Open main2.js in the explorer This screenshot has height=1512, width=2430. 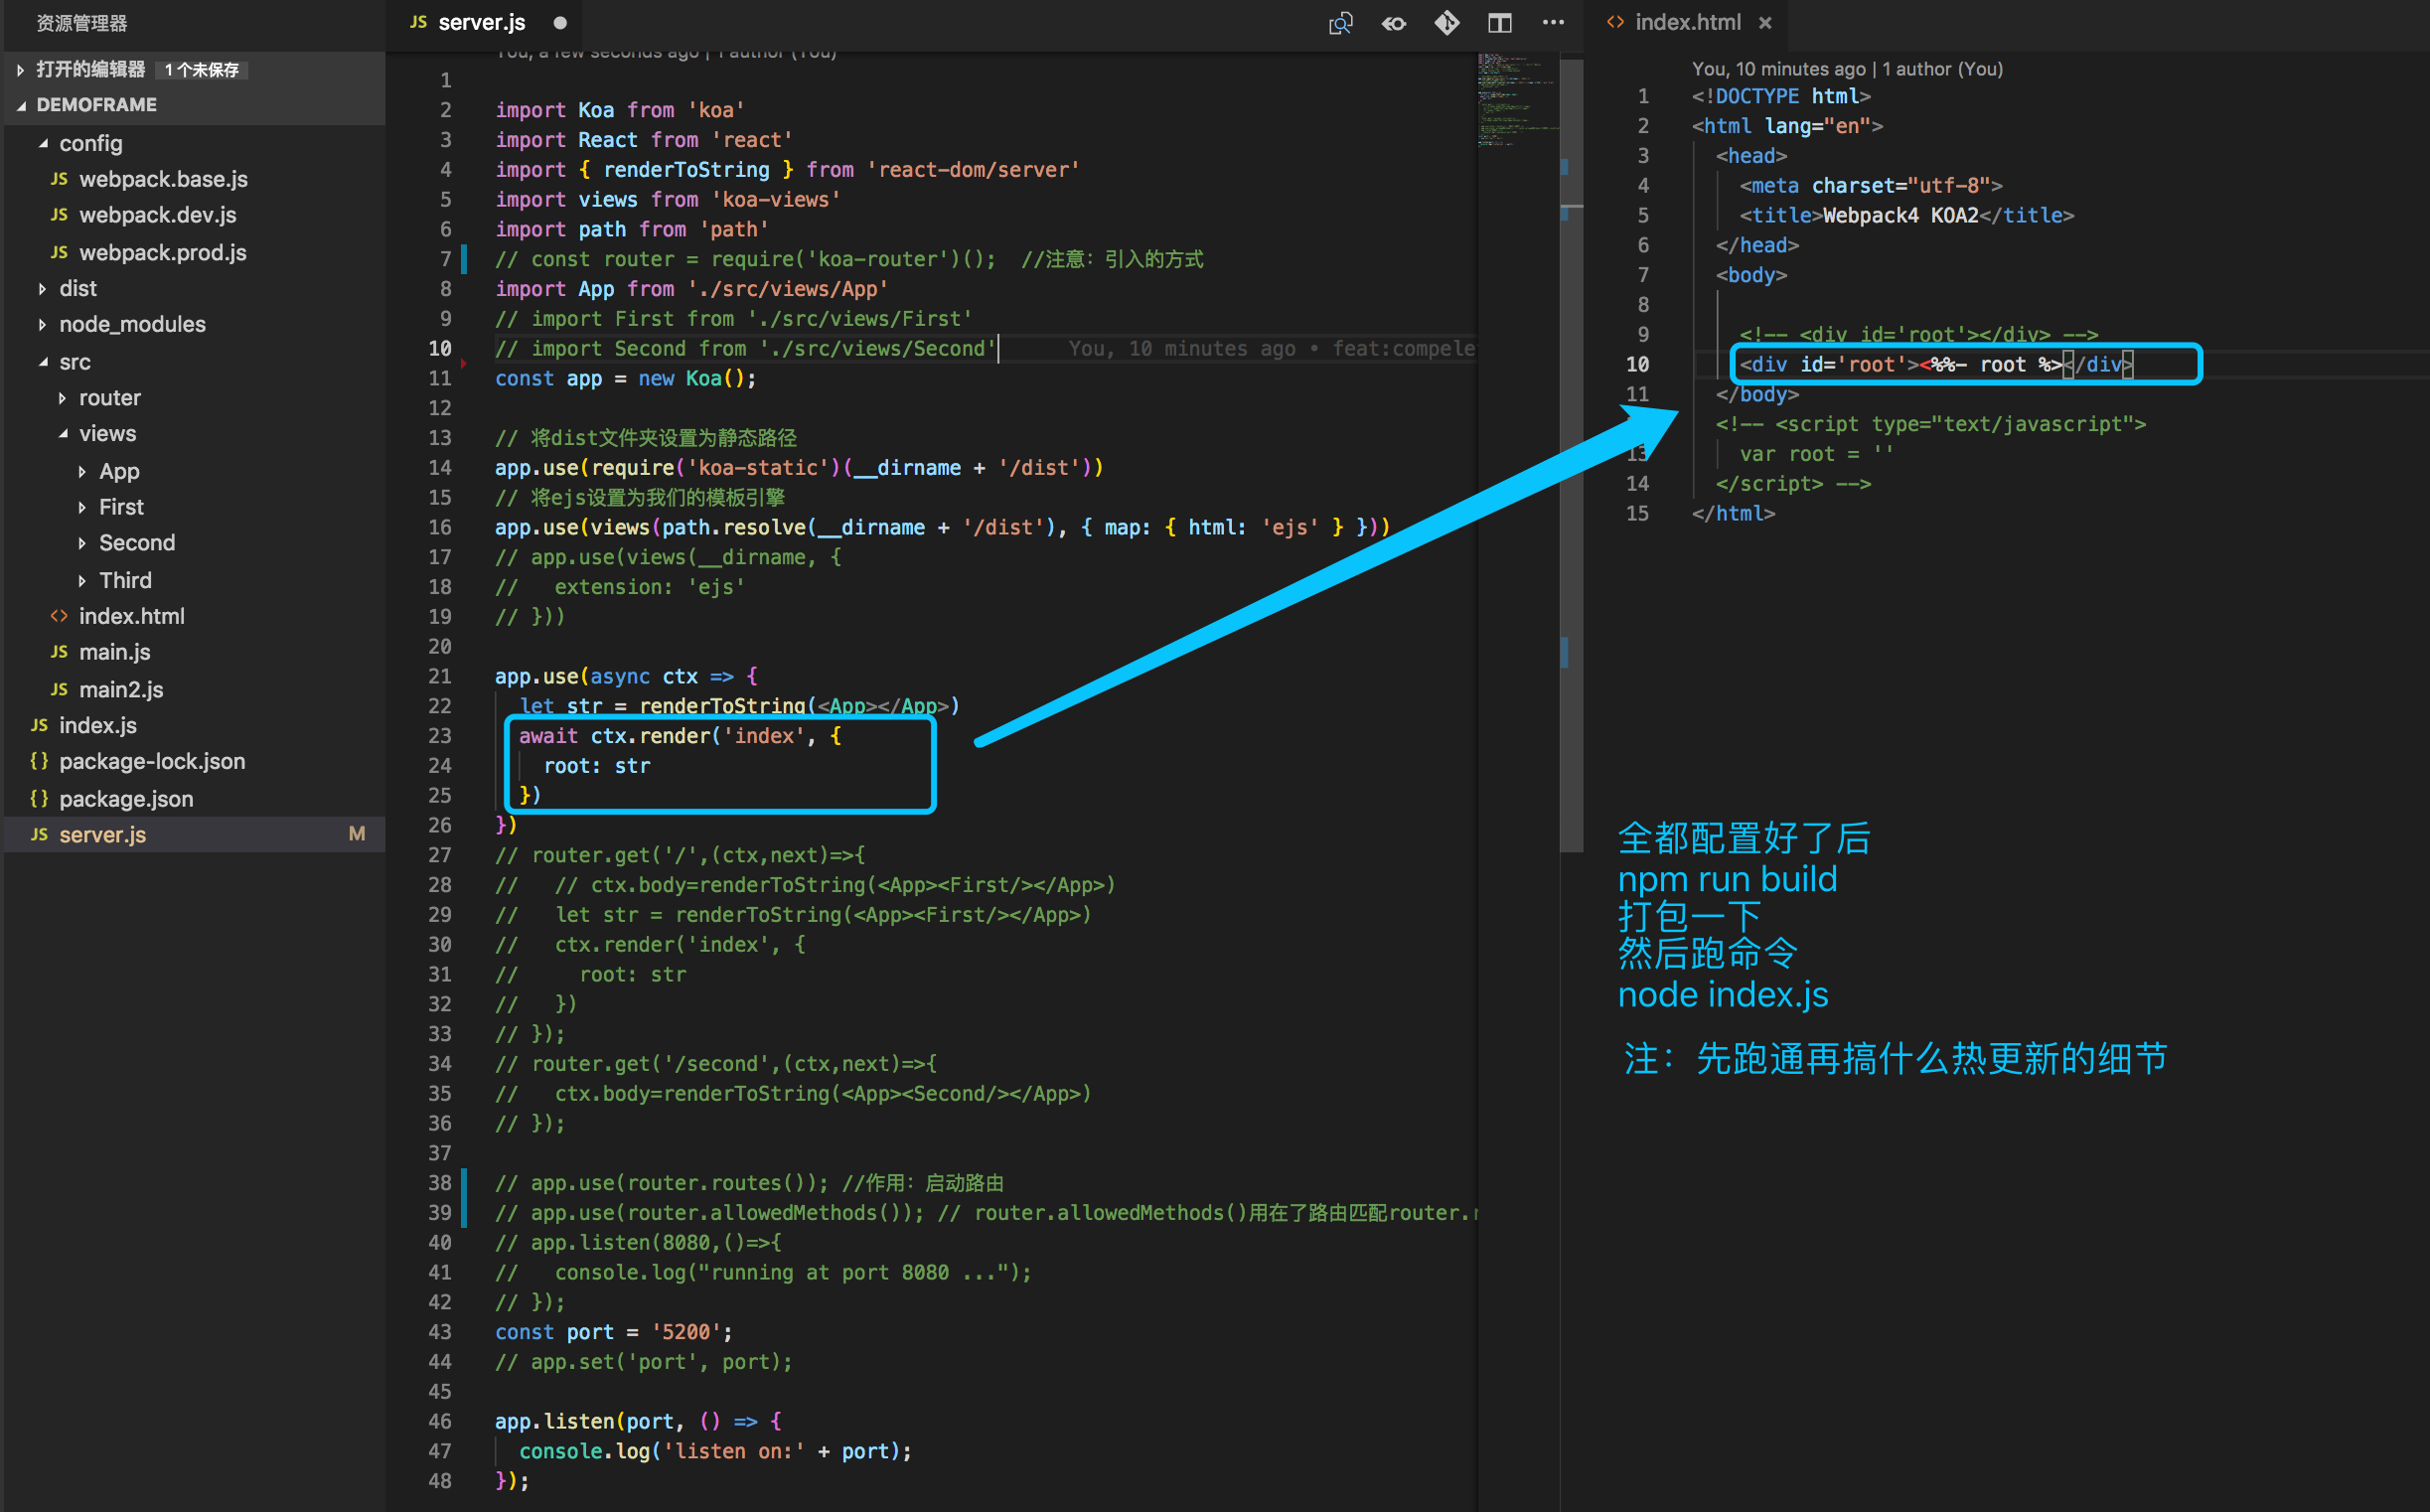pyautogui.click(x=194, y=689)
